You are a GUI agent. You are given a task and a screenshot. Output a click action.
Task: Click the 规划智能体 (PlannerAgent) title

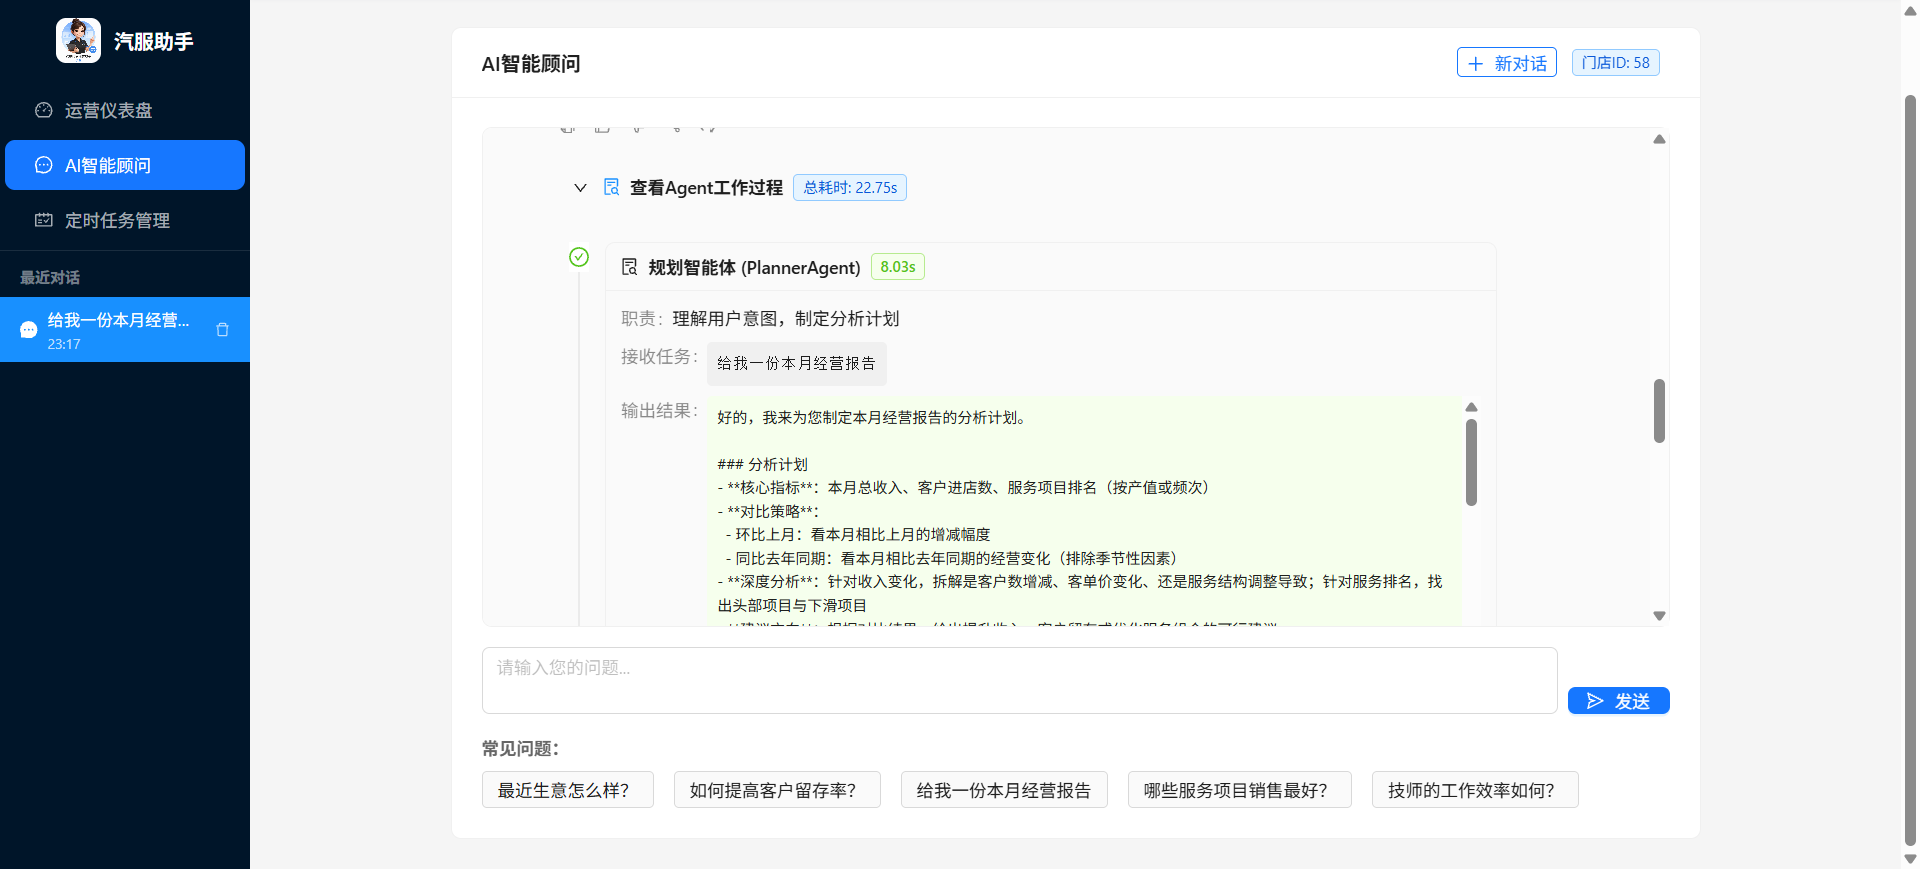pos(754,267)
